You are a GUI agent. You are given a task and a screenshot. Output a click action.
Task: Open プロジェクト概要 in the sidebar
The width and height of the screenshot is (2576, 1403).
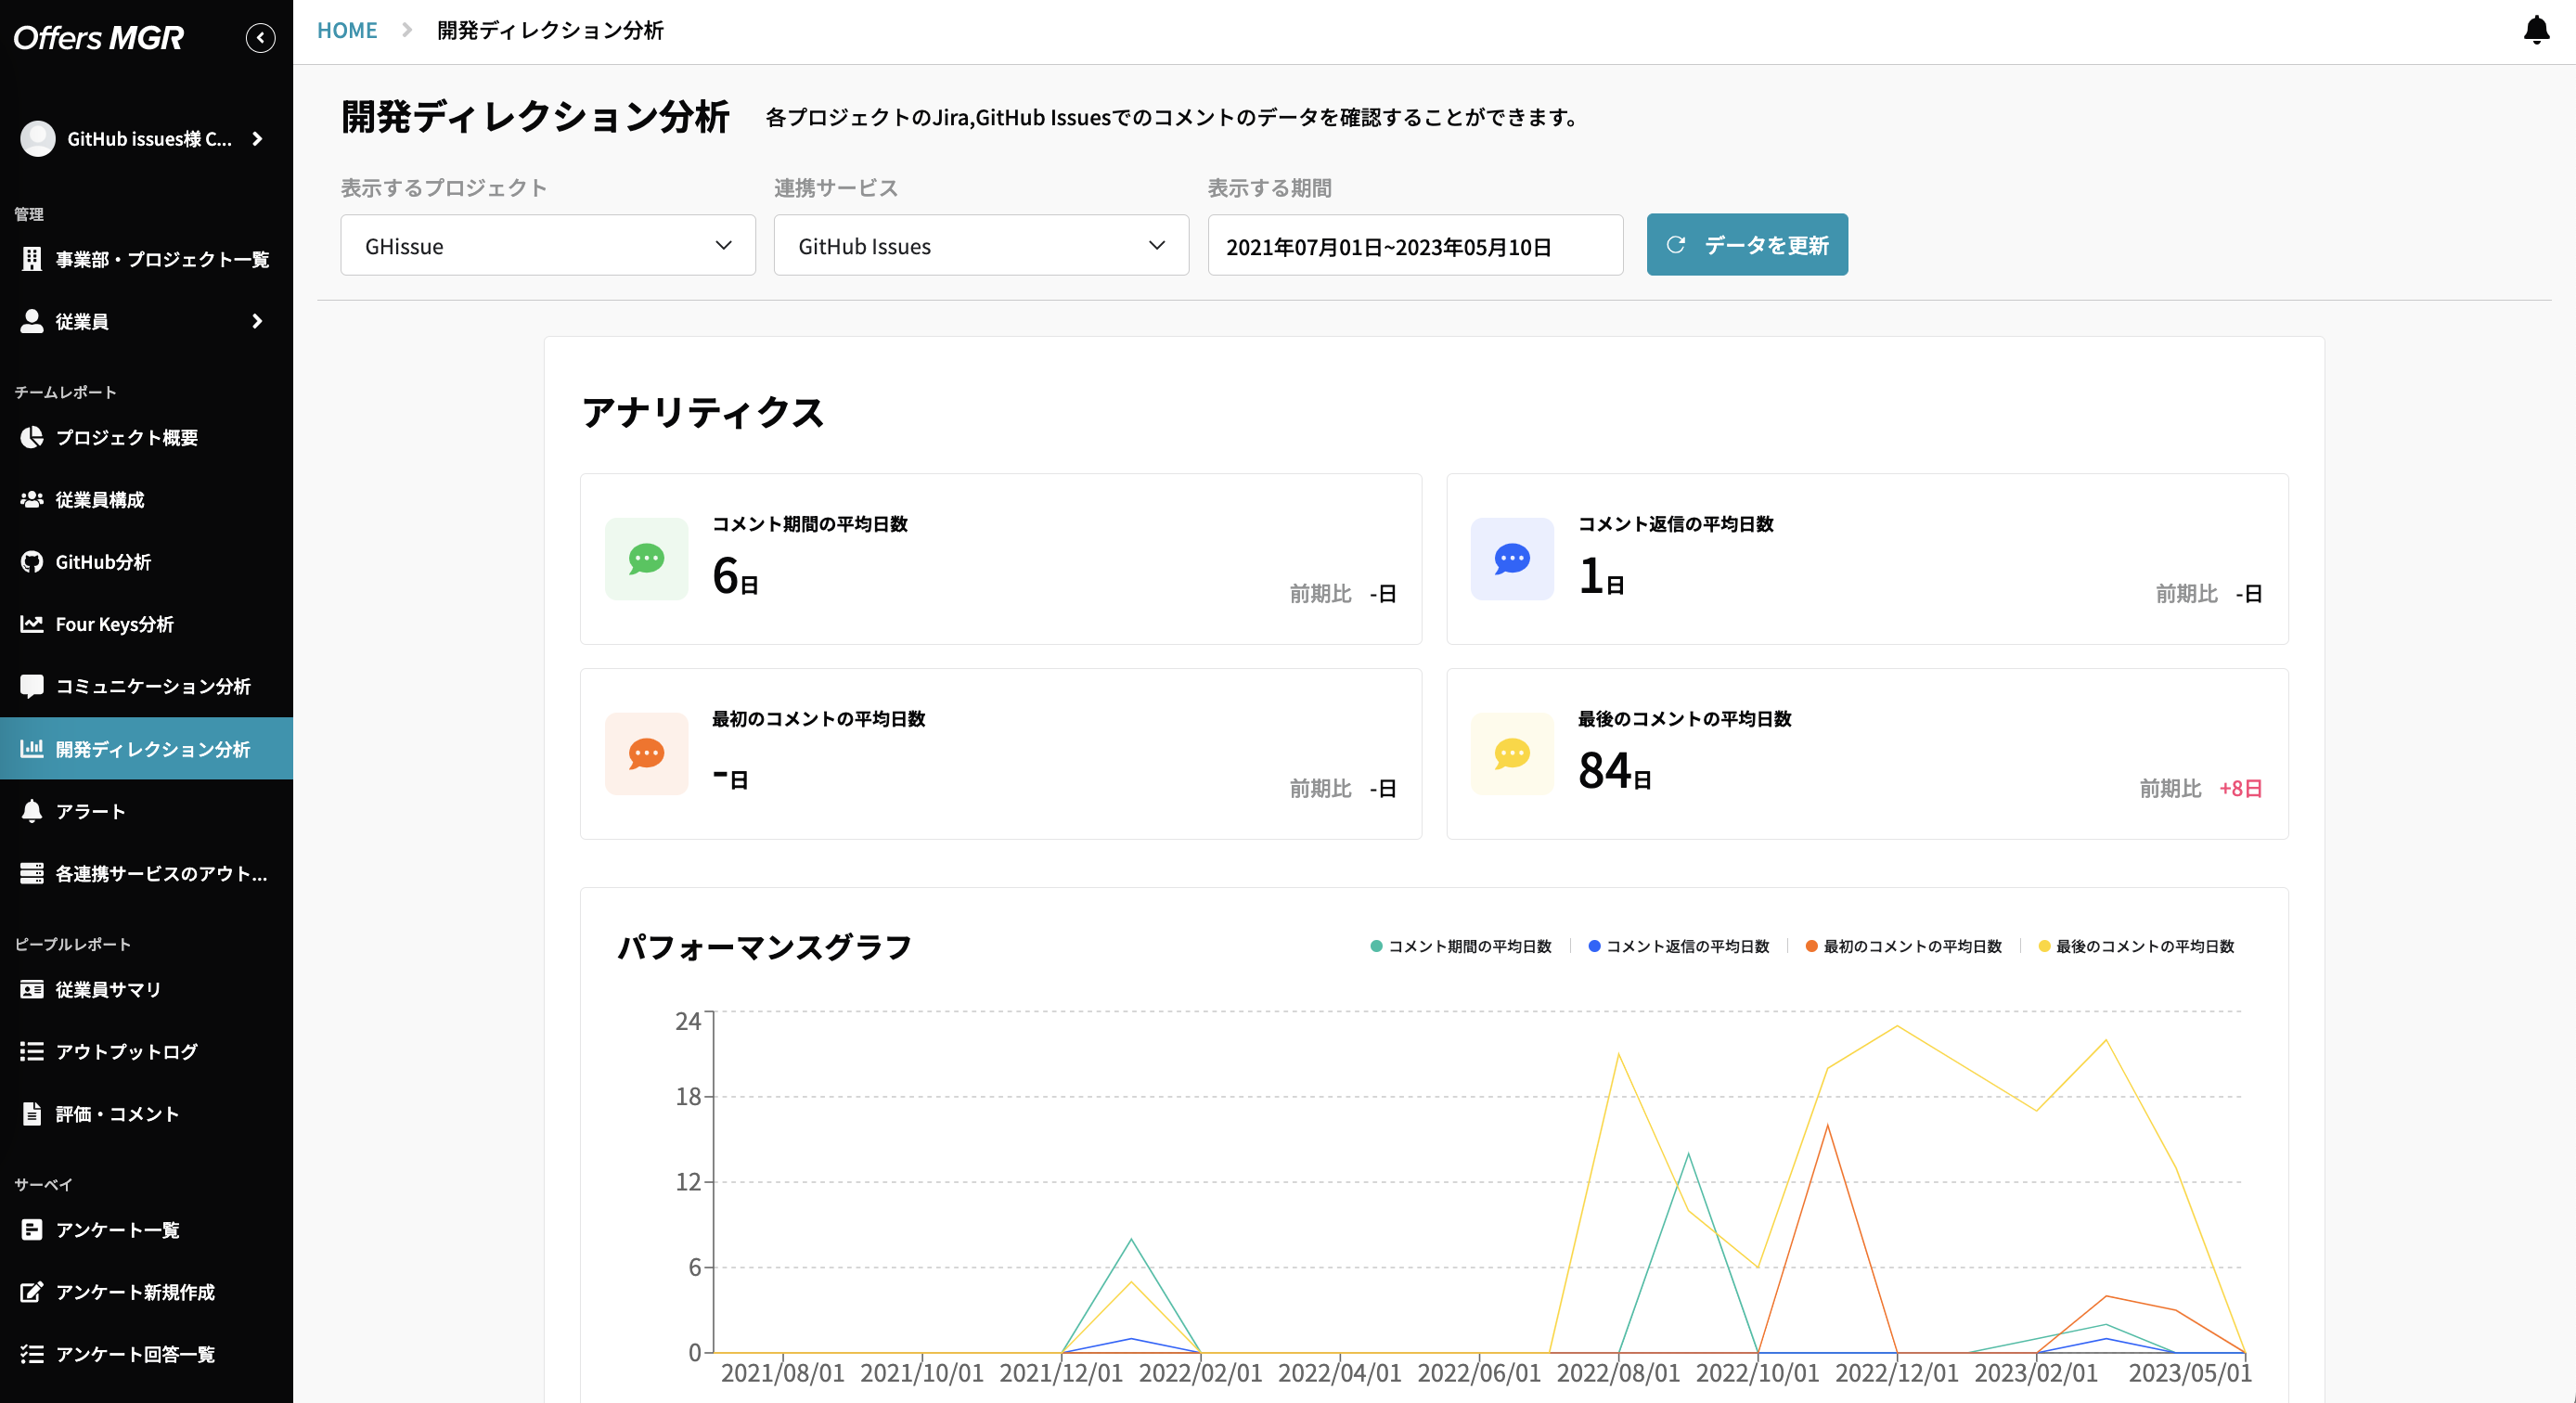(146, 437)
